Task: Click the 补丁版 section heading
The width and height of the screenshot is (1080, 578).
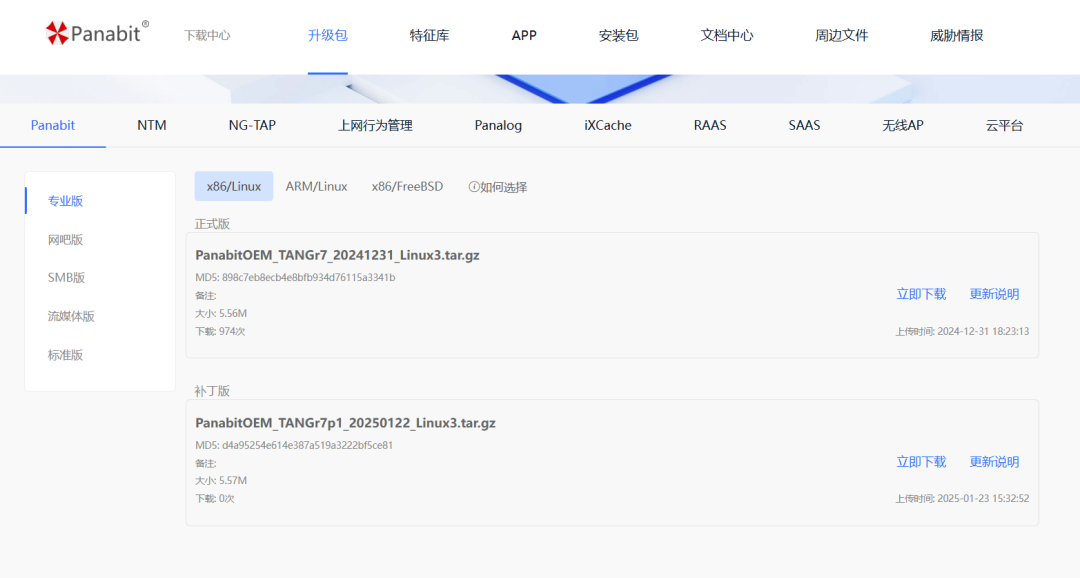Action: click(x=212, y=391)
